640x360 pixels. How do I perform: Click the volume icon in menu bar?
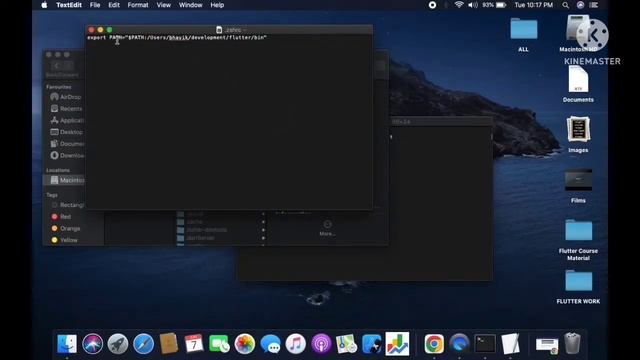coord(473,5)
